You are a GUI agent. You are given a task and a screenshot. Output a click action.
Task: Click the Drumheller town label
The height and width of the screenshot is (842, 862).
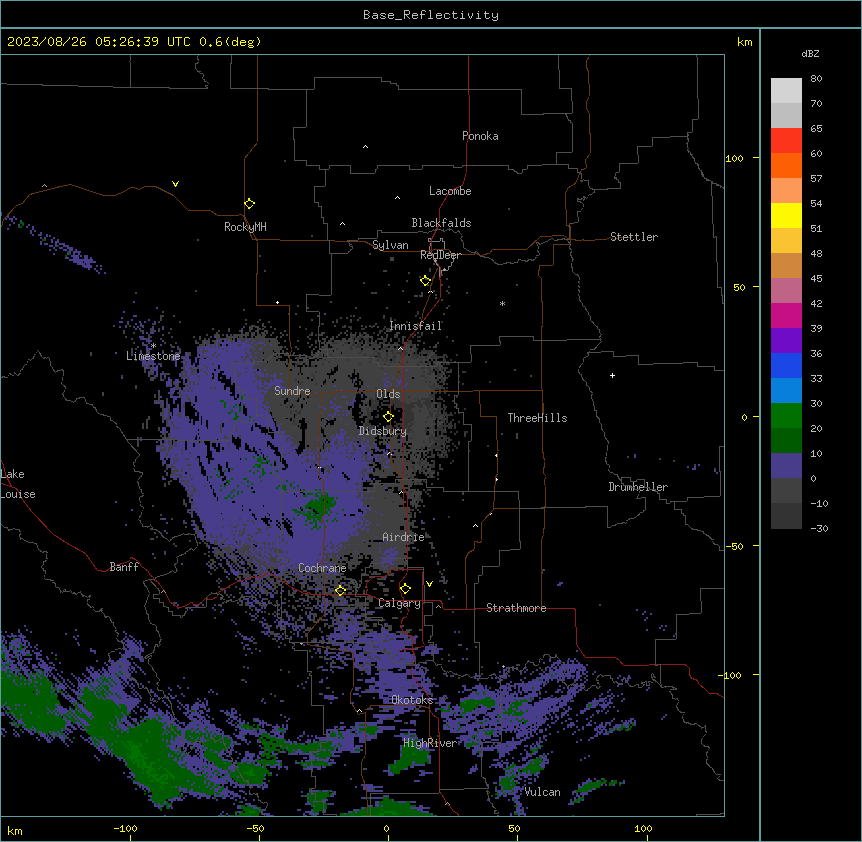tap(638, 487)
